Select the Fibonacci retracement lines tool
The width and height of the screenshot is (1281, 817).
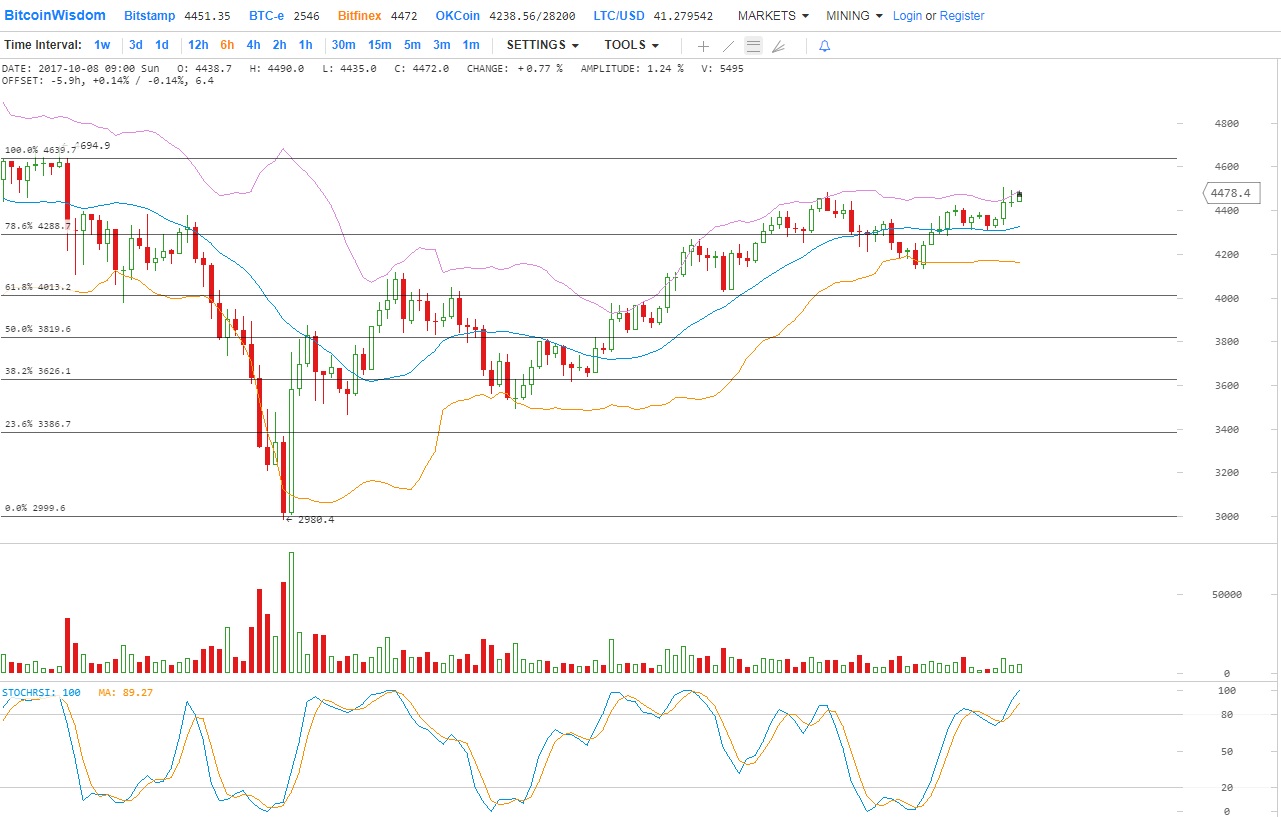coord(753,46)
